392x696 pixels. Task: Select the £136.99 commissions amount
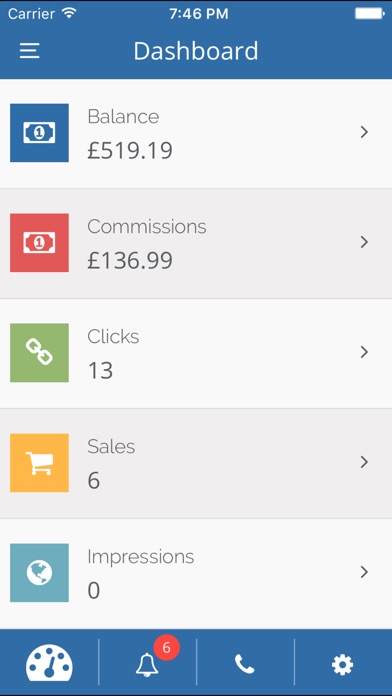point(130,261)
